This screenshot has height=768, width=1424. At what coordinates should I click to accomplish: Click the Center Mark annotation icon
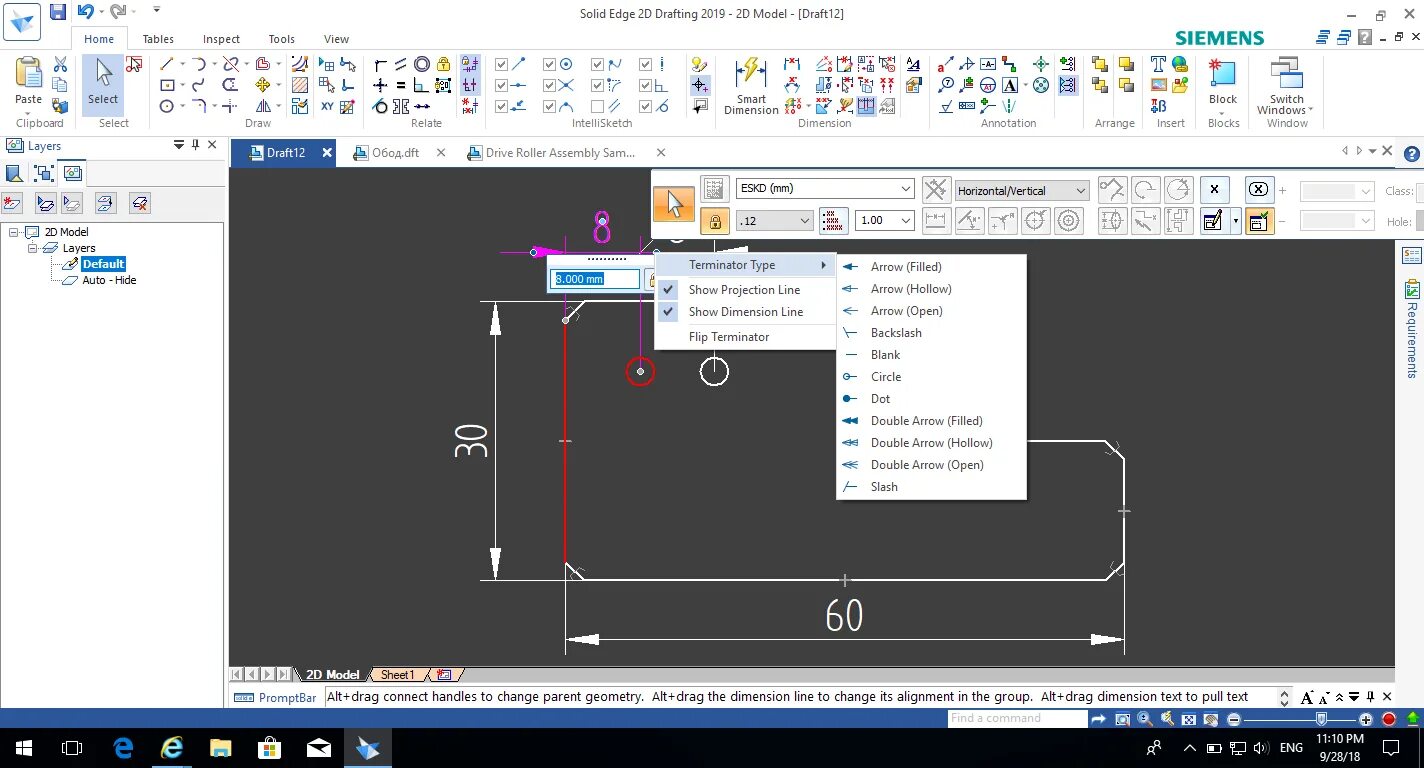tap(1040, 64)
